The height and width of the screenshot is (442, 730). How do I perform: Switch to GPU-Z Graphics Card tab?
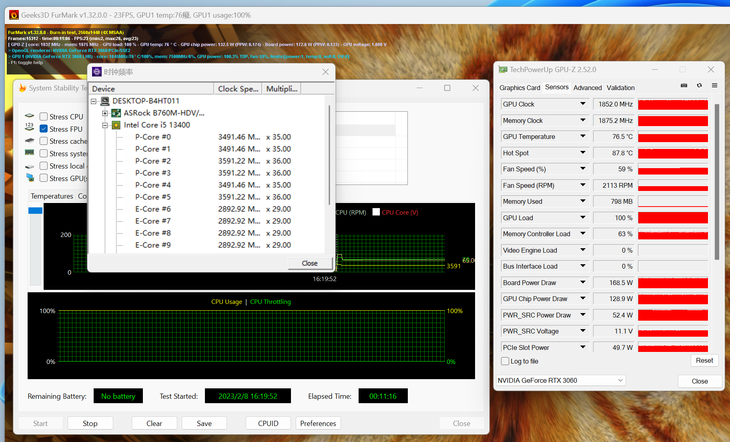pyautogui.click(x=520, y=88)
